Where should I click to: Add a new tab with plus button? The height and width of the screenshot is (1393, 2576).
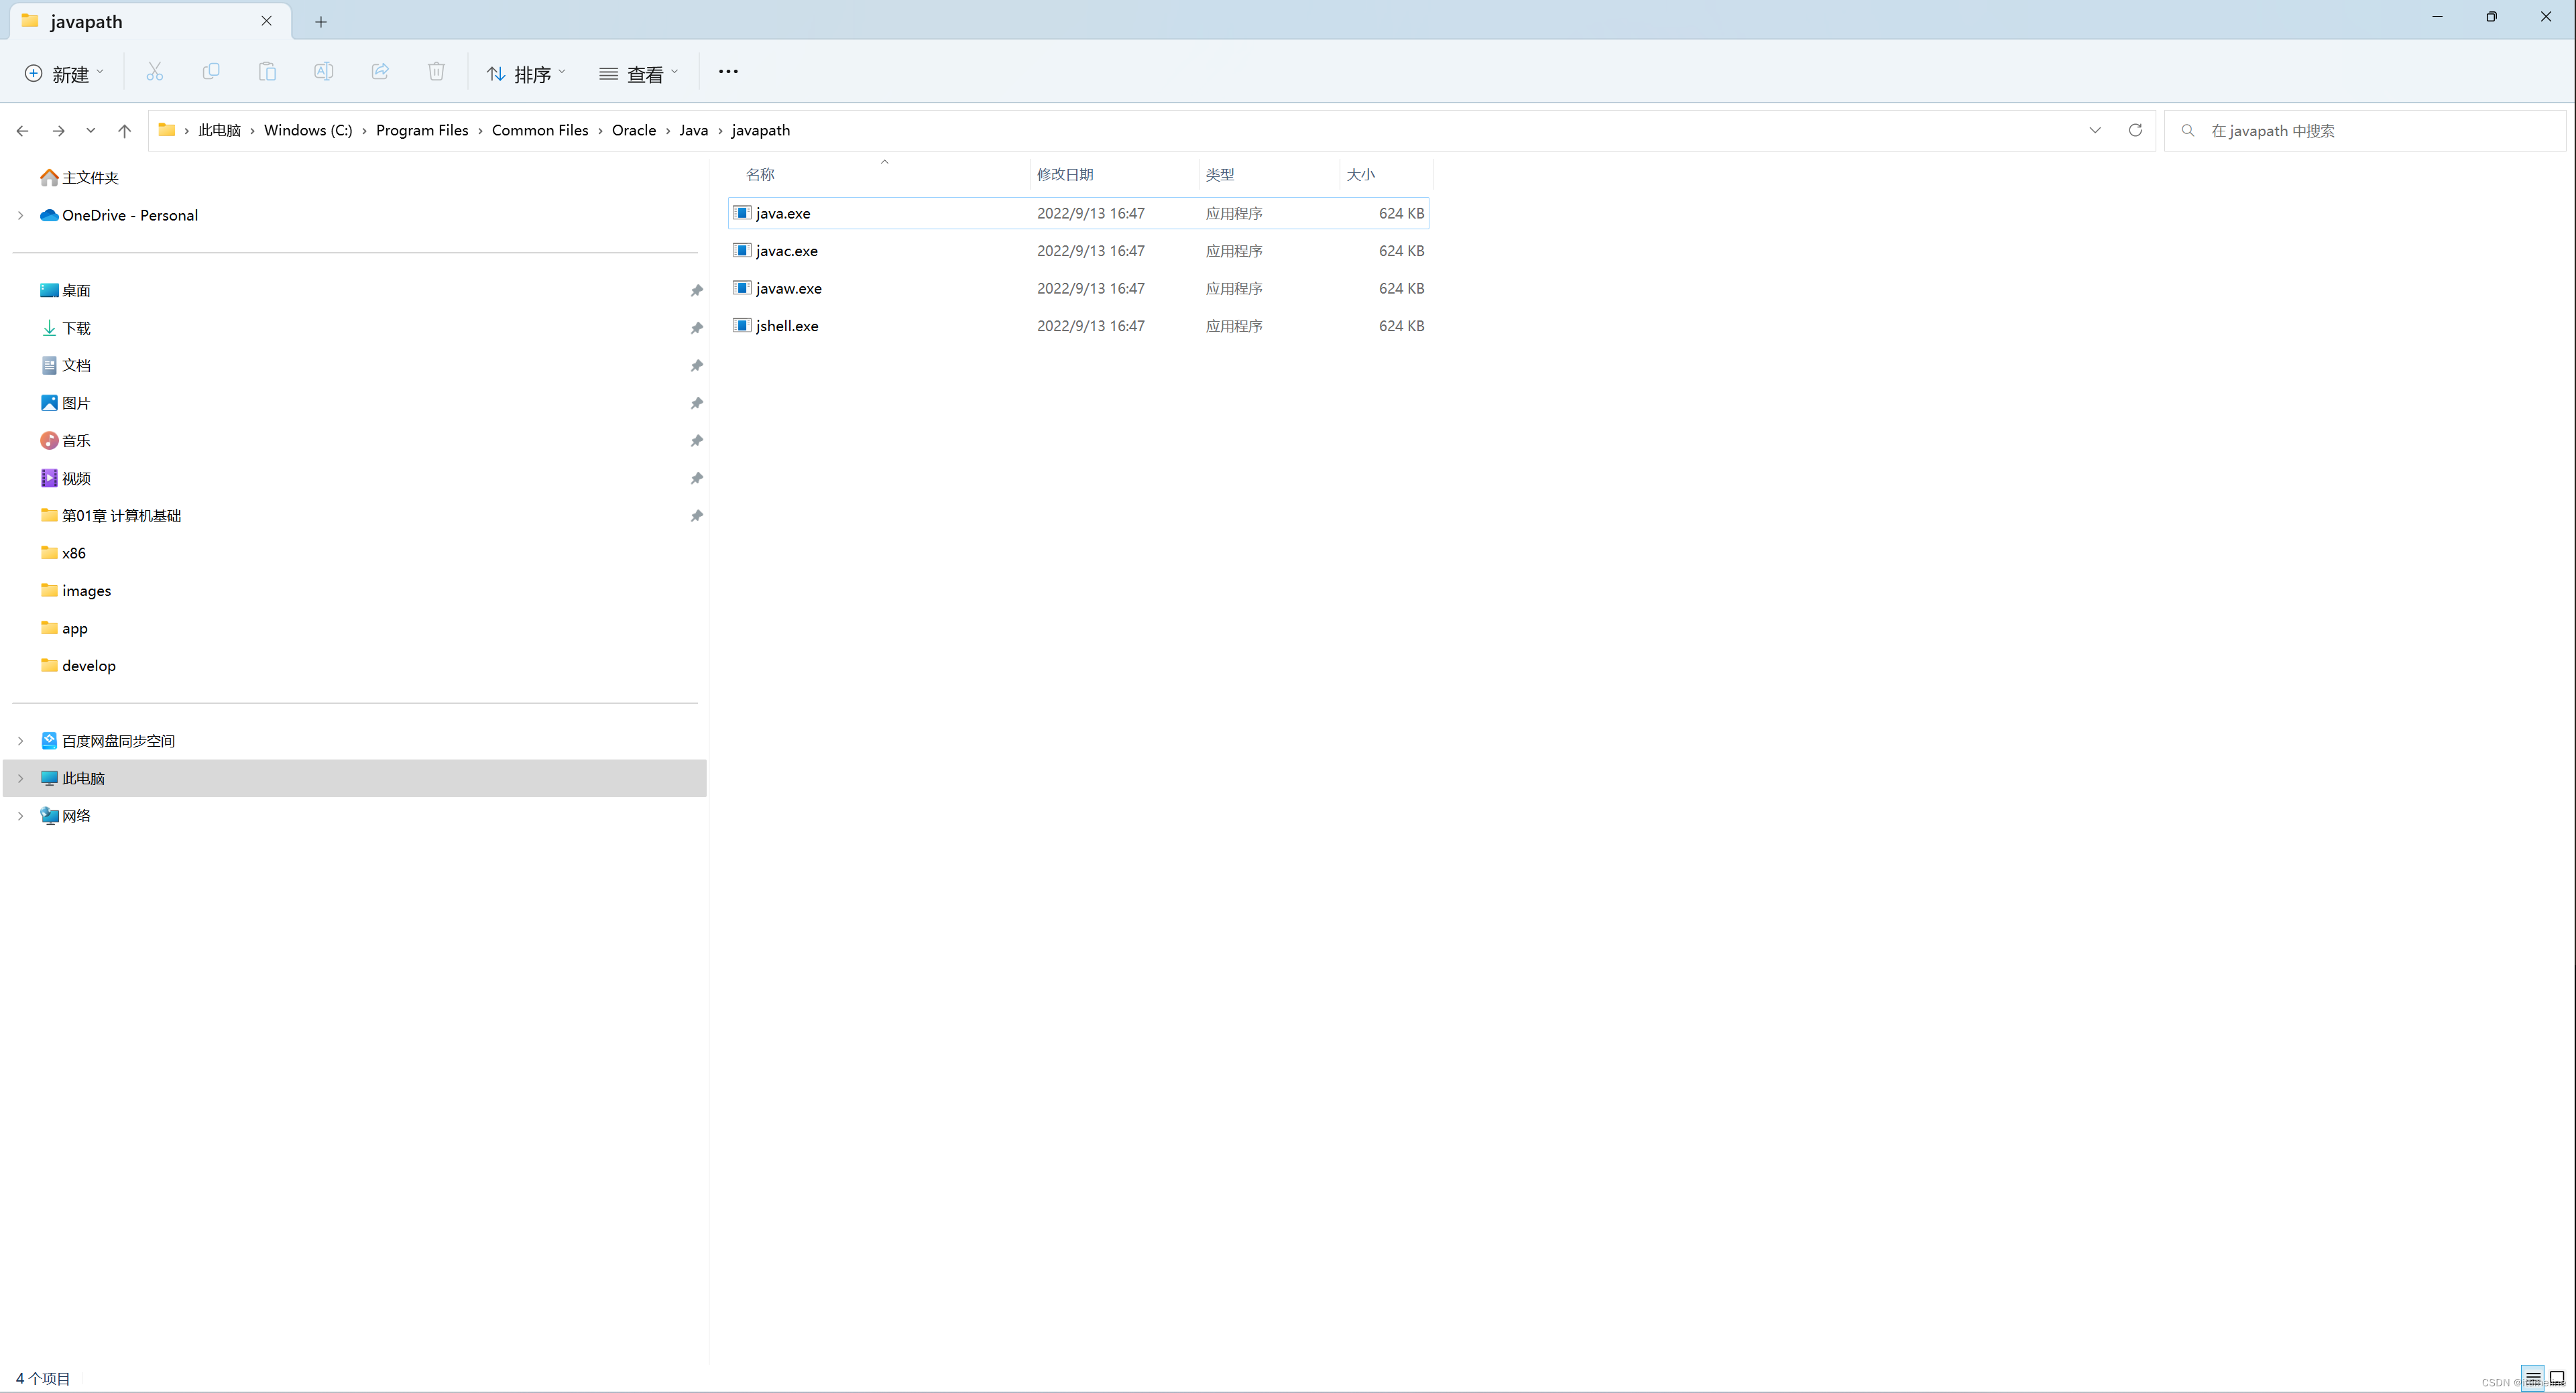[x=321, y=22]
